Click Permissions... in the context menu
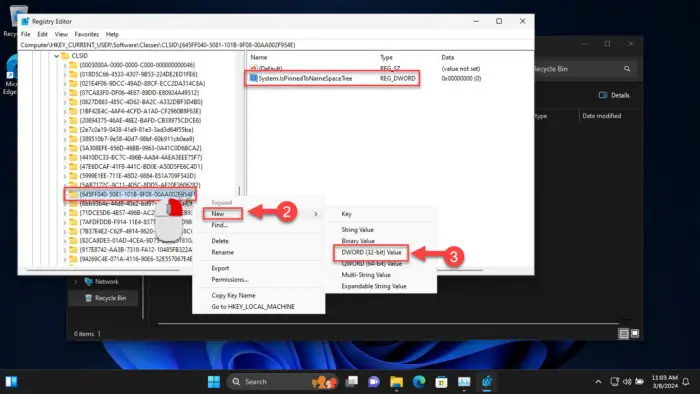 coord(230,280)
